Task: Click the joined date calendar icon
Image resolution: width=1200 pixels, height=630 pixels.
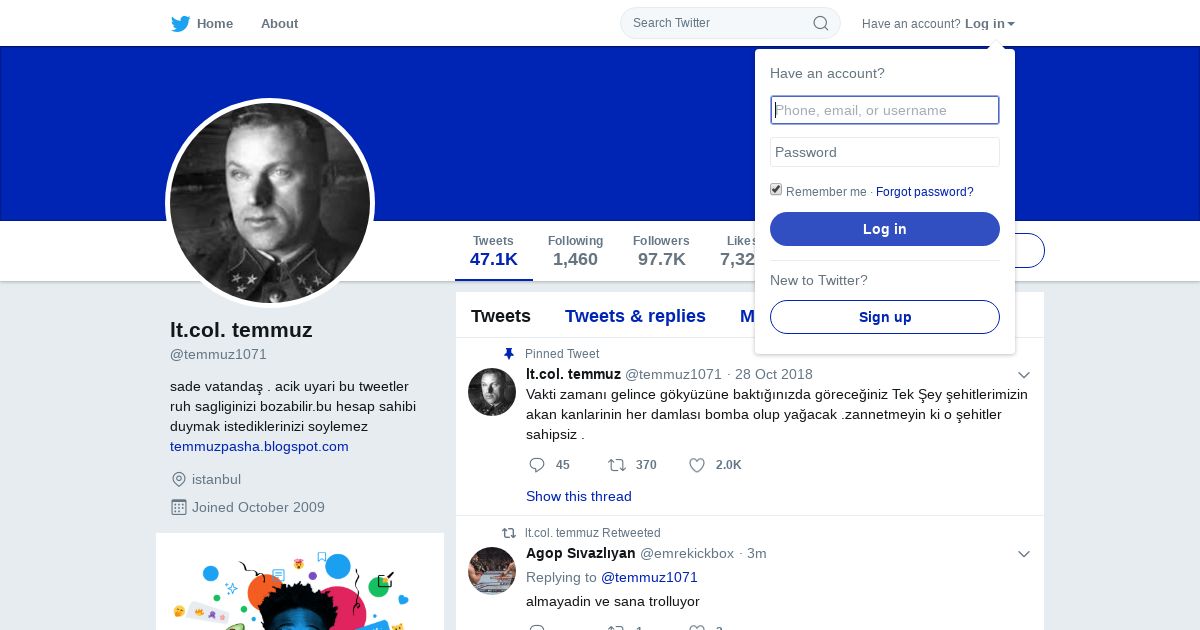Action: 179,507
